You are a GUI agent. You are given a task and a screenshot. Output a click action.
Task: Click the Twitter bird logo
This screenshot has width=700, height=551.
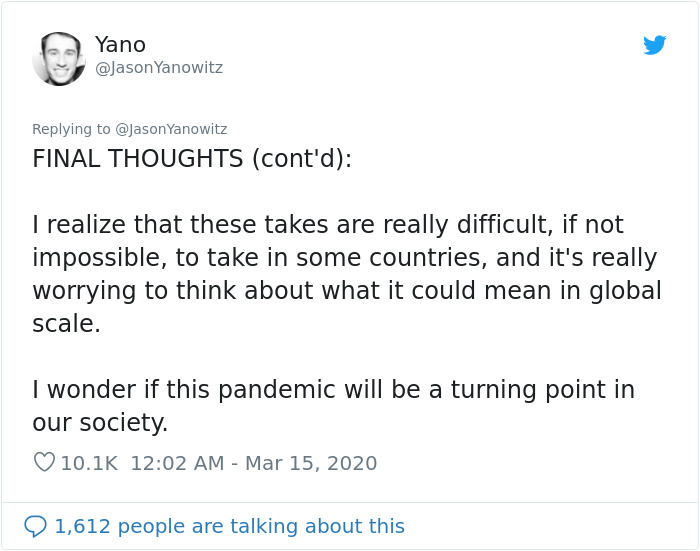coord(654,45)
